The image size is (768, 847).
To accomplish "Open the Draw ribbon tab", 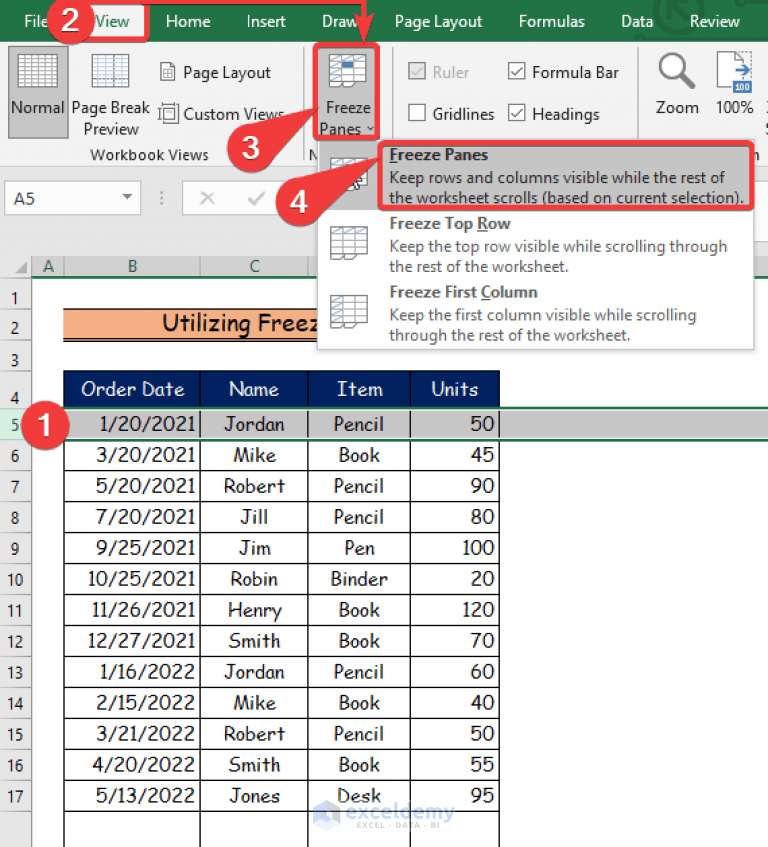I will 339,21.
